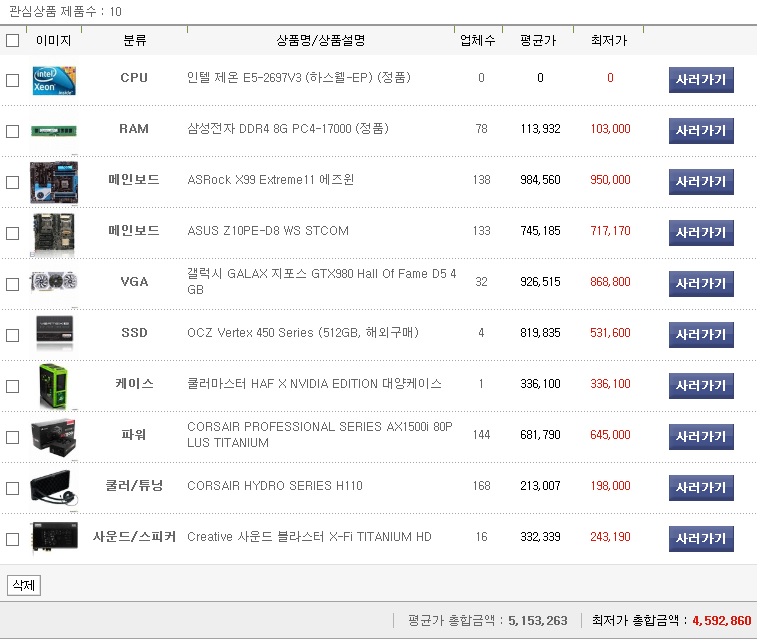The height and width of the screenshot is (644, 762).
Task: Click the 최저가 총합금액 4,592,860 total
Action: click(672, 621)
